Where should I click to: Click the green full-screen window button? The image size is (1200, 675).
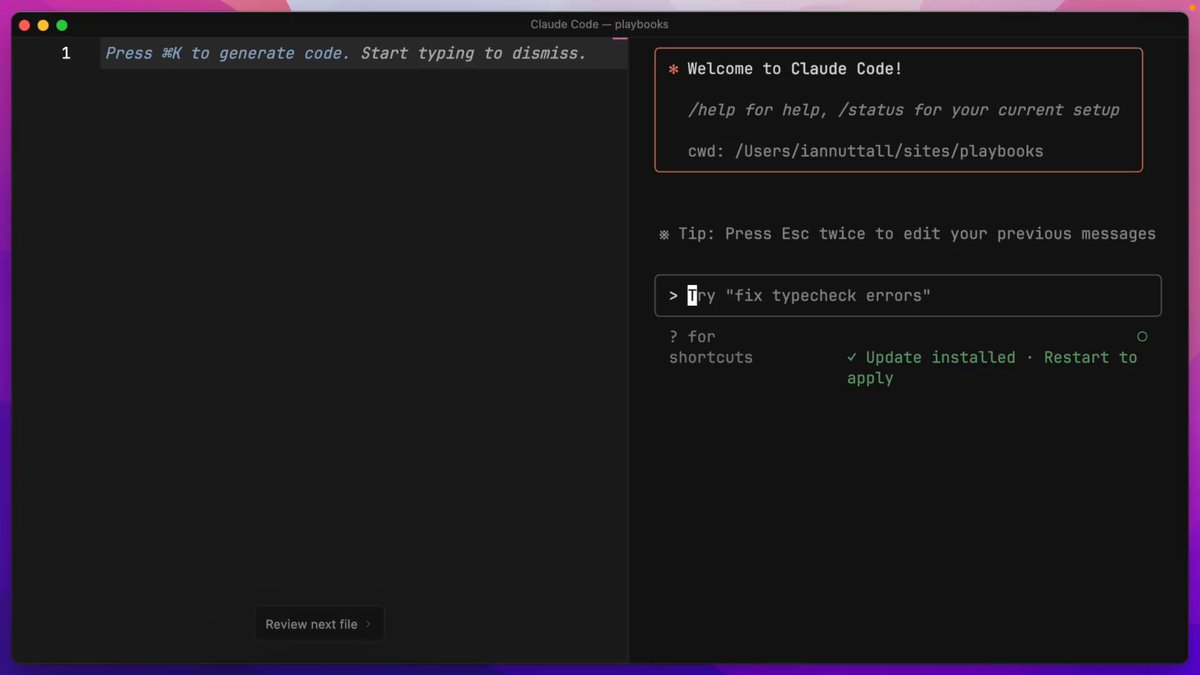tap(62, 25)
